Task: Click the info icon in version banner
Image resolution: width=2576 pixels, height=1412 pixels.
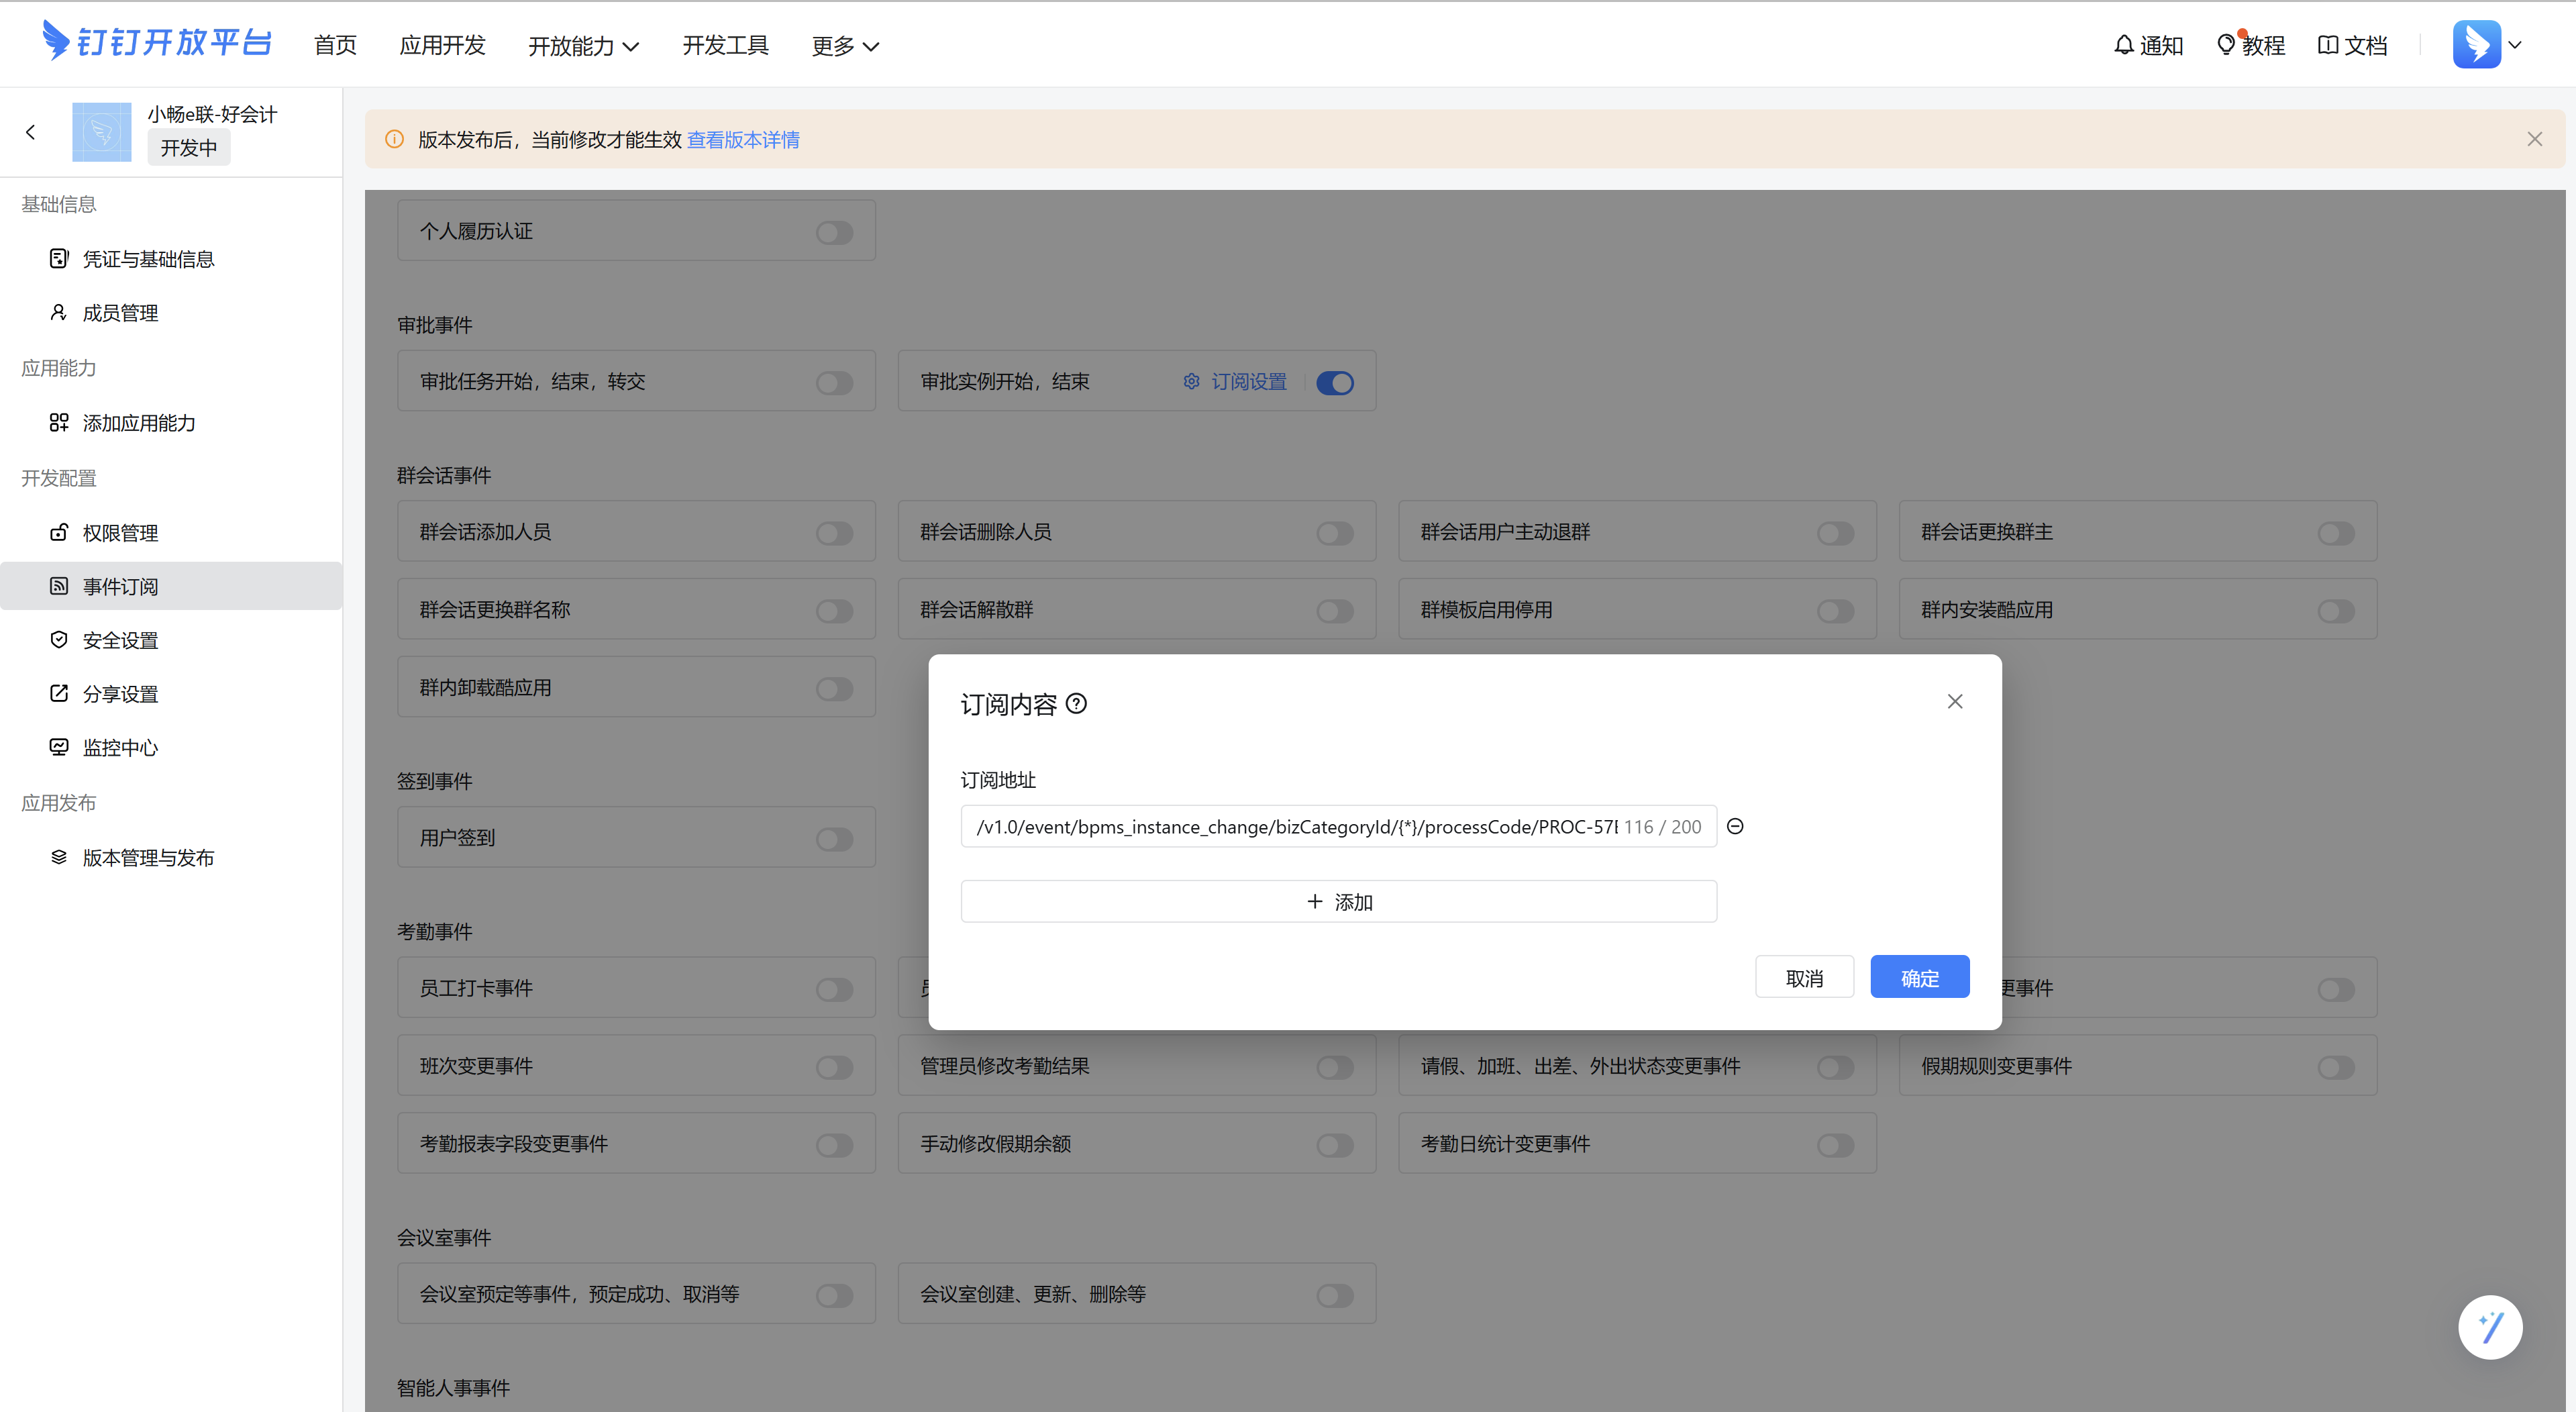Action: (395, 139)
